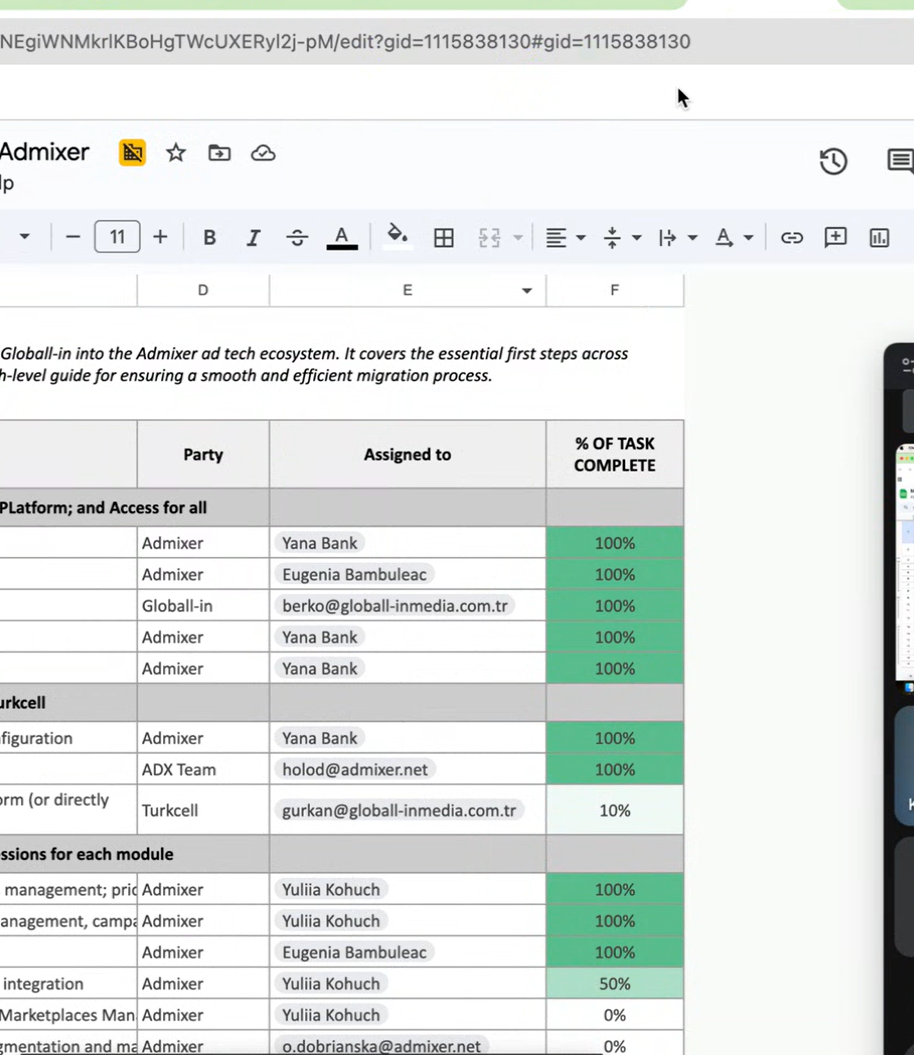
Task: Check the cloud document status icon
Action: pyautogui.click(x=263, y=153)
